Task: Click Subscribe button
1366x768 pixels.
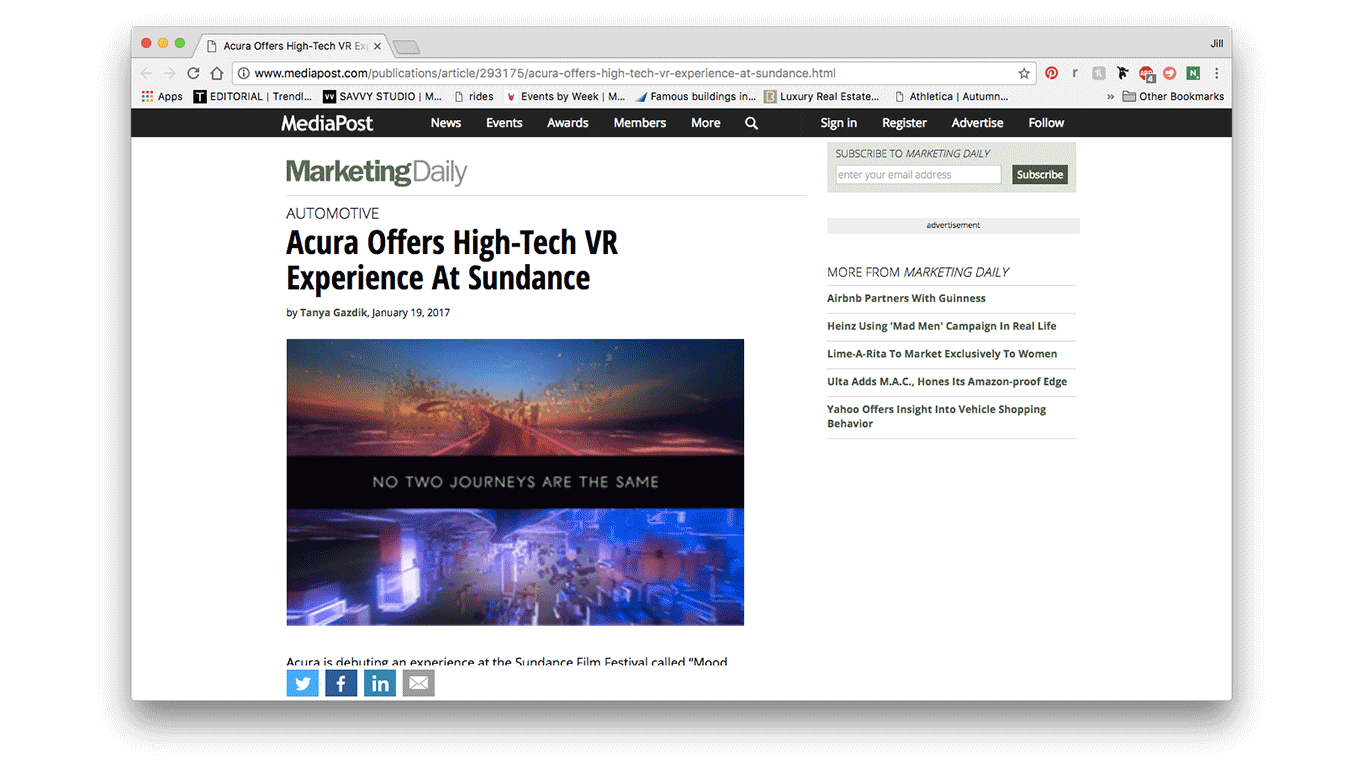Action: (1040, 175)
